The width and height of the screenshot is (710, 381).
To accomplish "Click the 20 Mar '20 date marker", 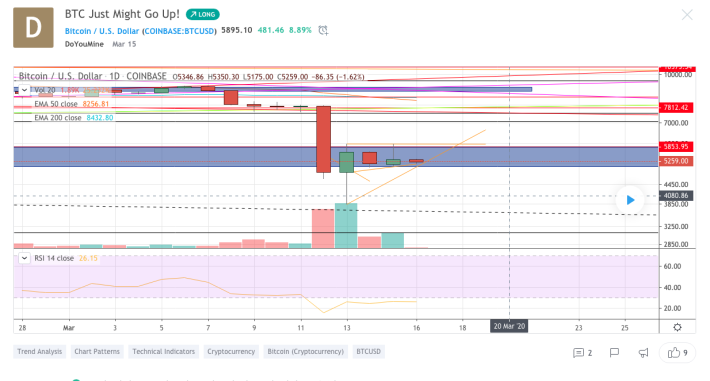I will (509, 326).
